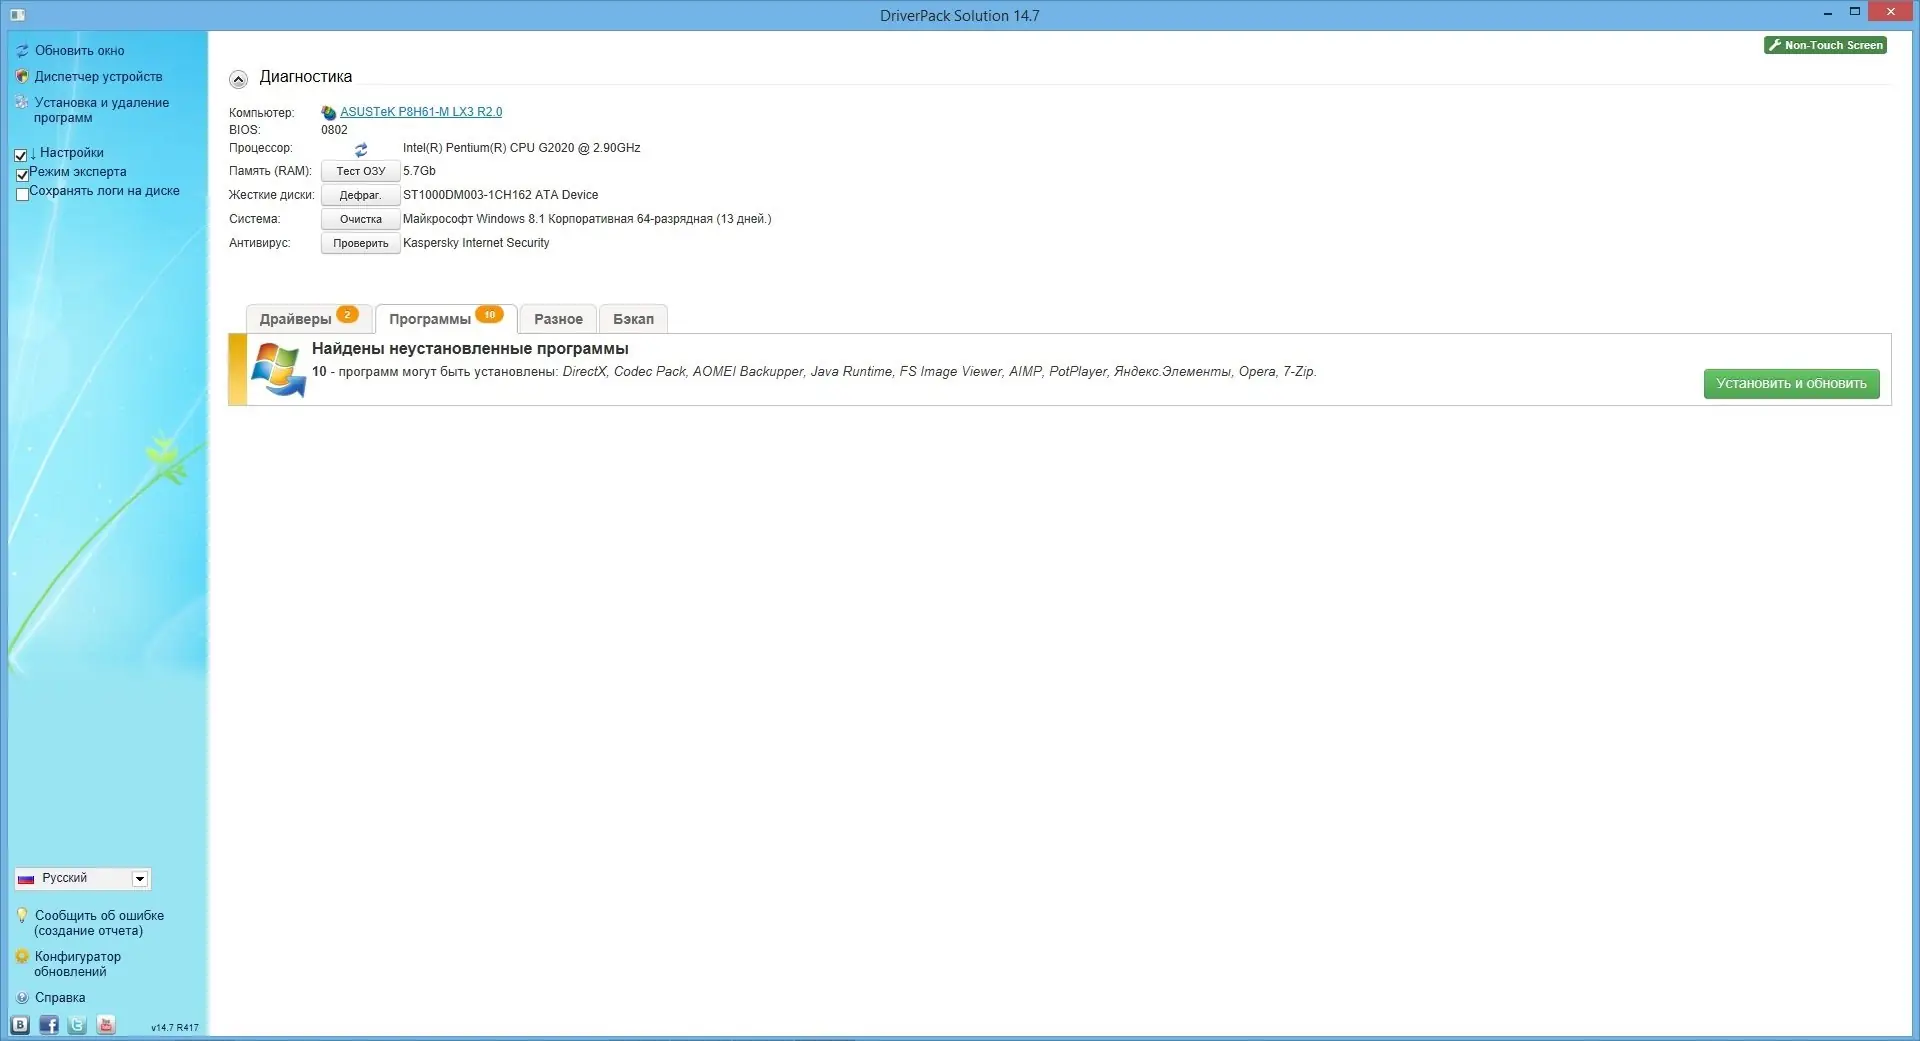Open Установка и удаление программ link

coord(101,110)
